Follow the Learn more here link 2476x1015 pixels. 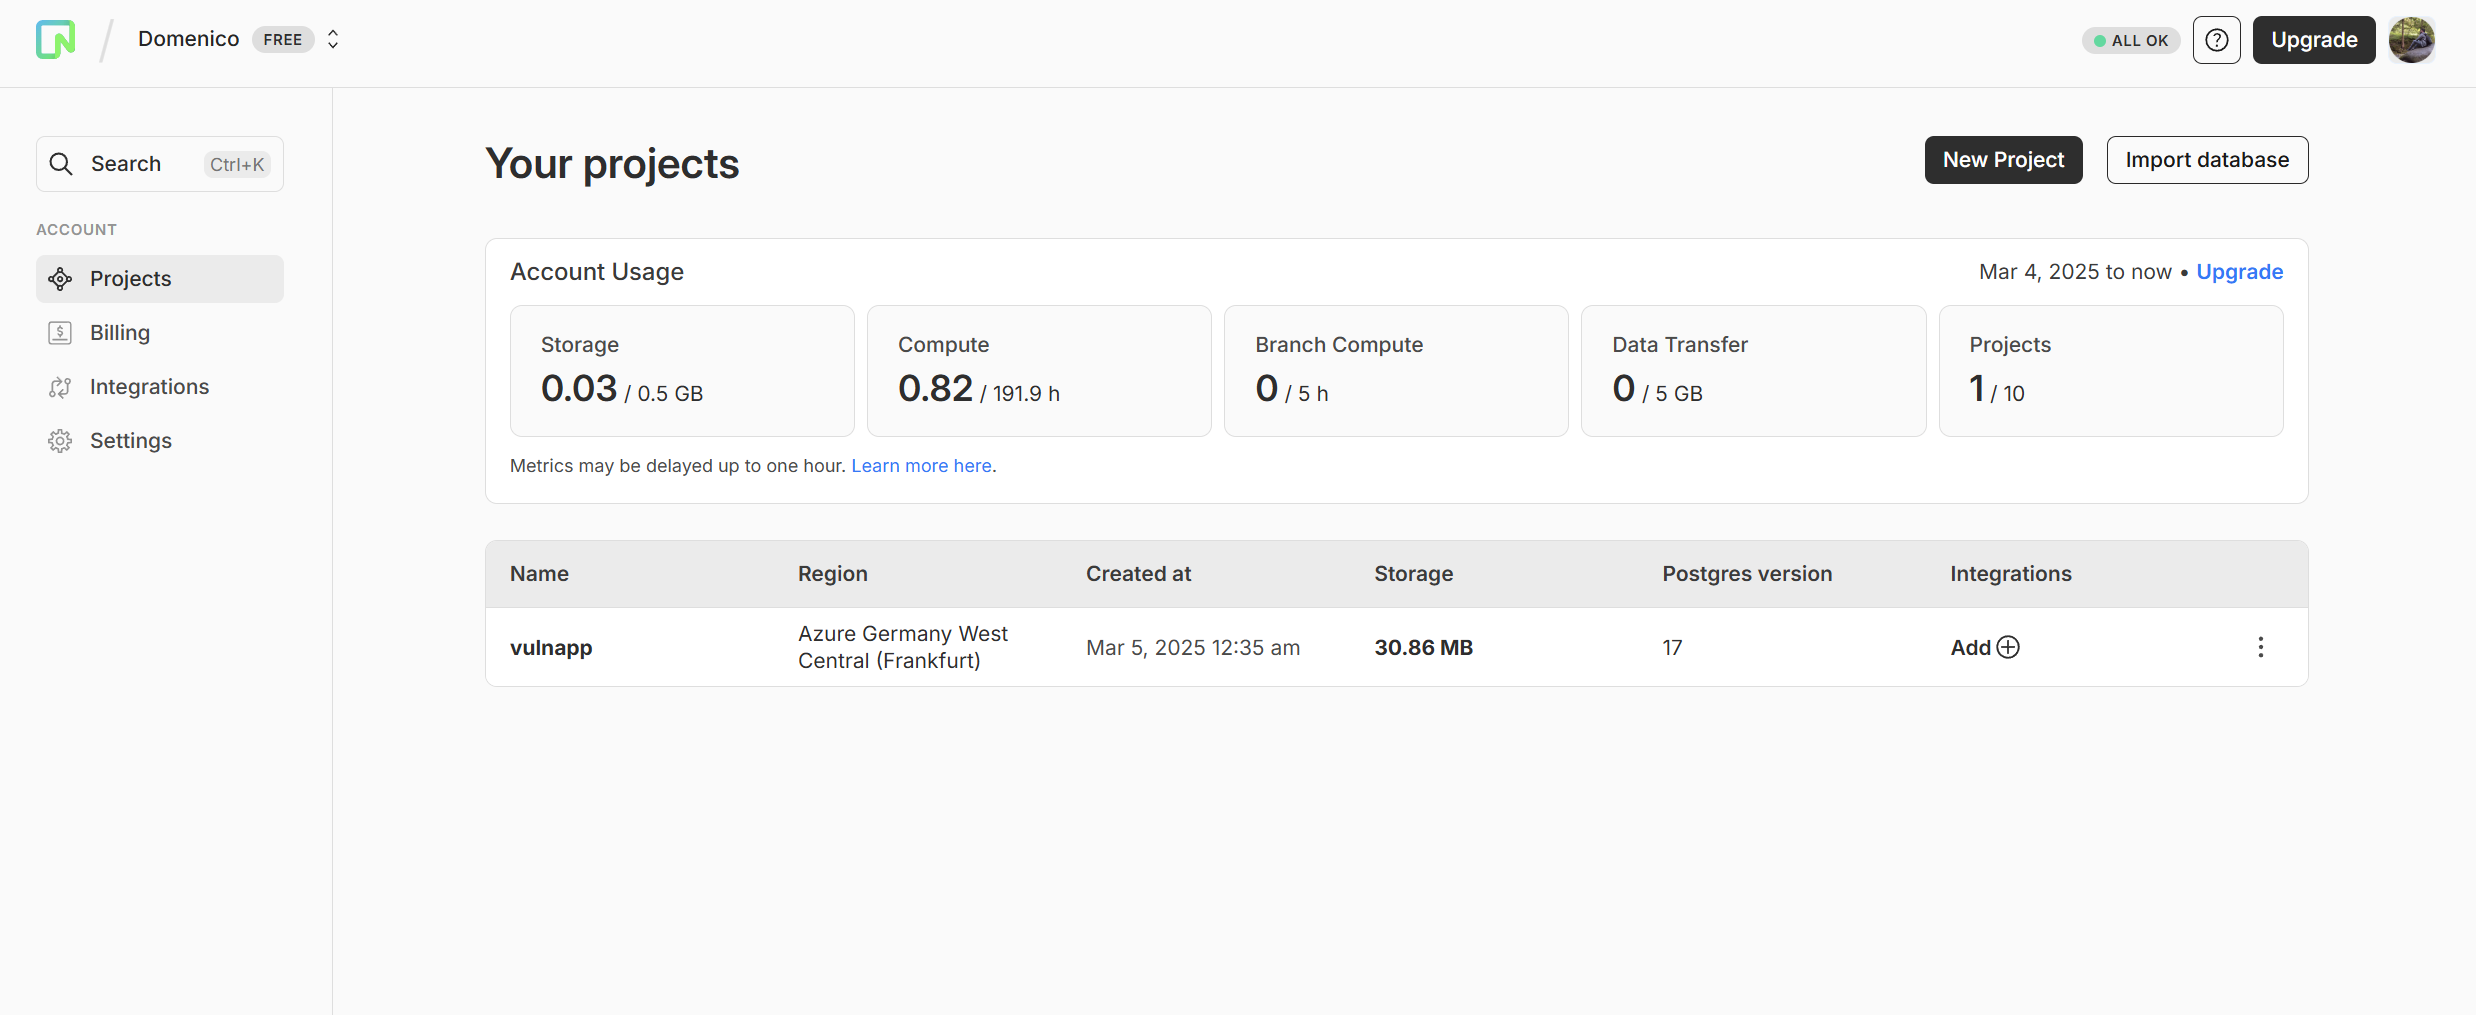click(x=921, y=466)
